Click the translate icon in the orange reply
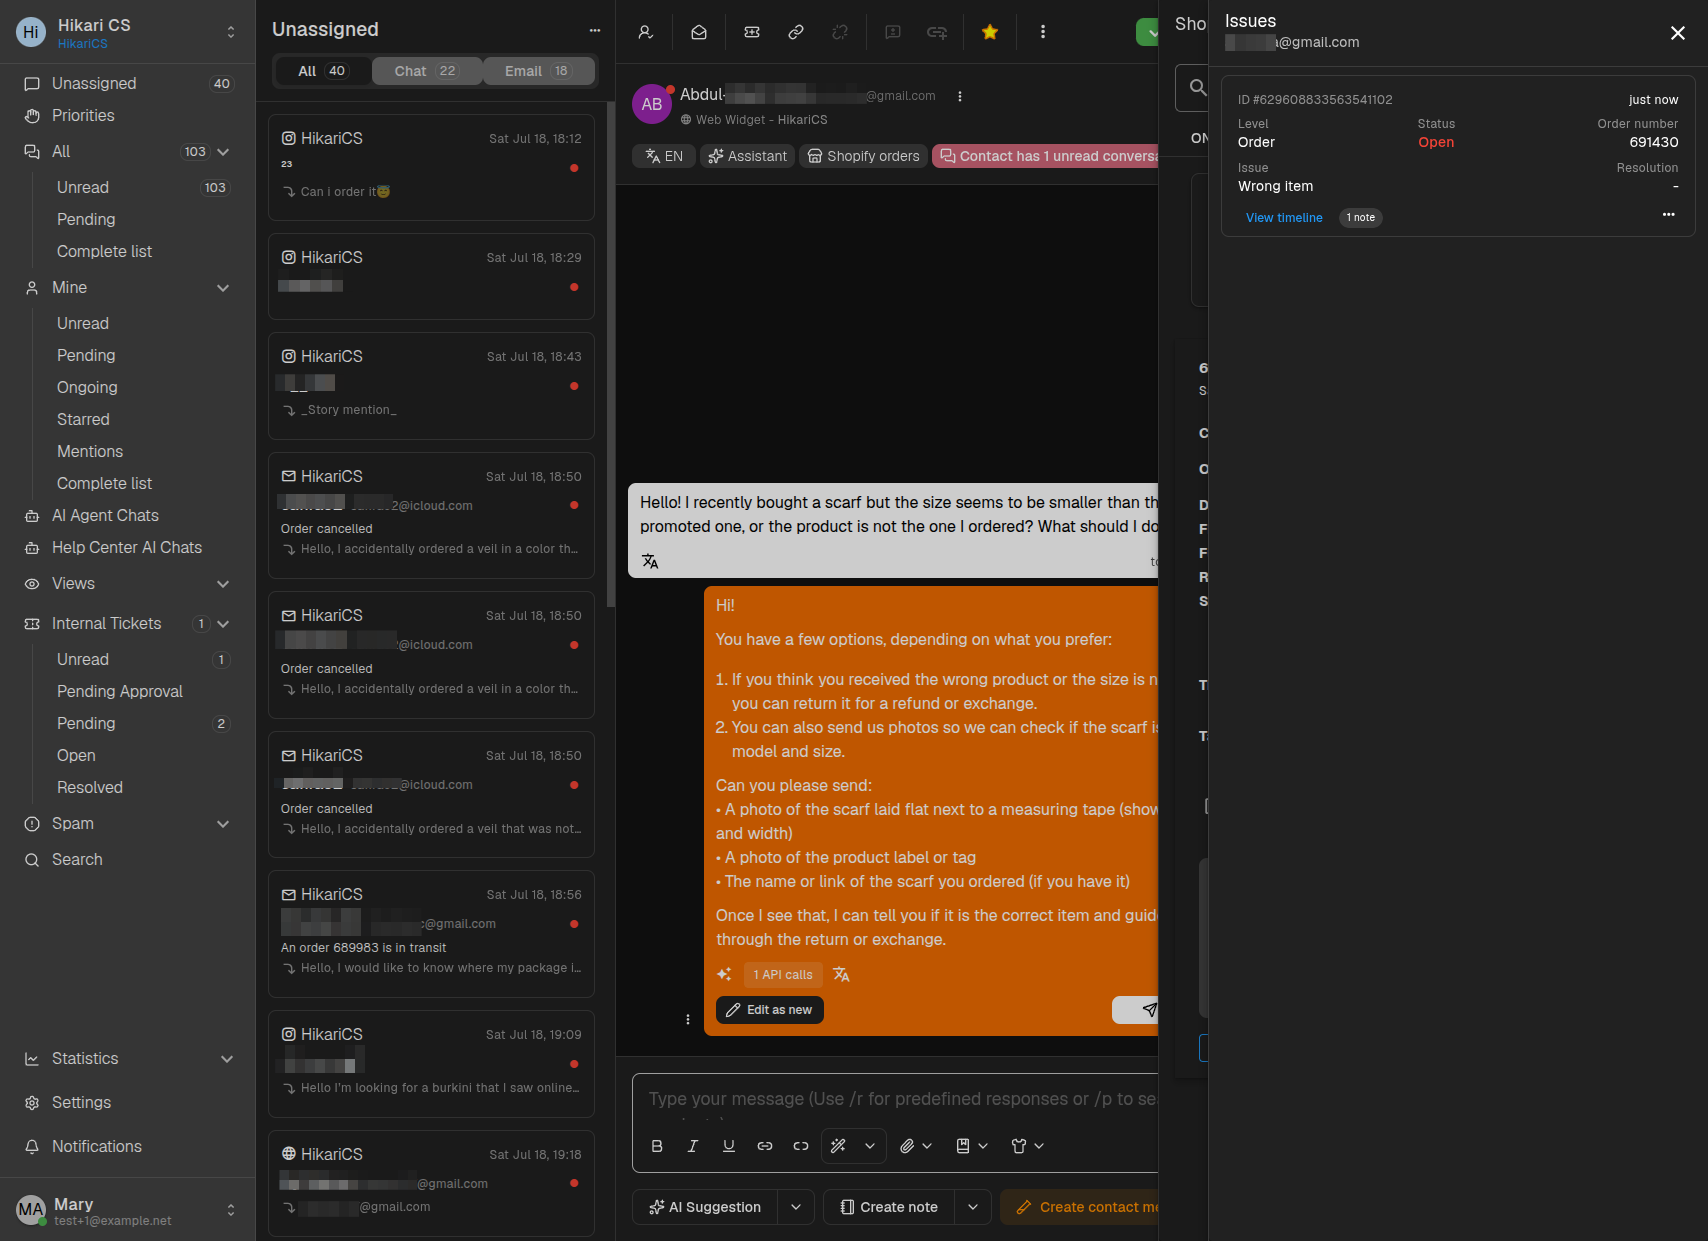1708x1241 pixels. [x=841, y=974]
